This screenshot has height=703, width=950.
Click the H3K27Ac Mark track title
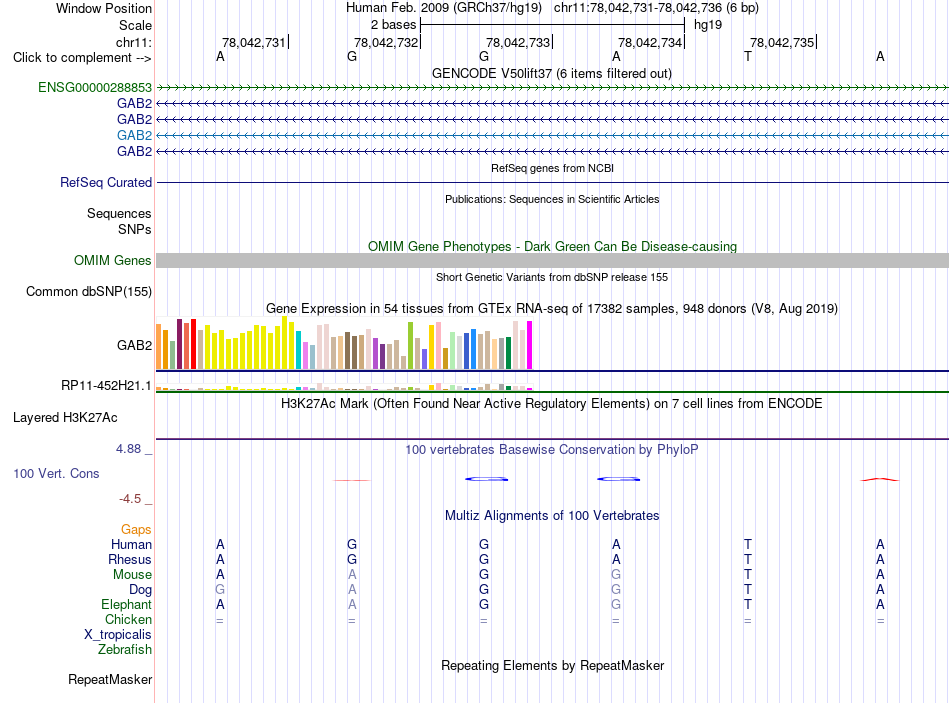click(x=552, y=404)
